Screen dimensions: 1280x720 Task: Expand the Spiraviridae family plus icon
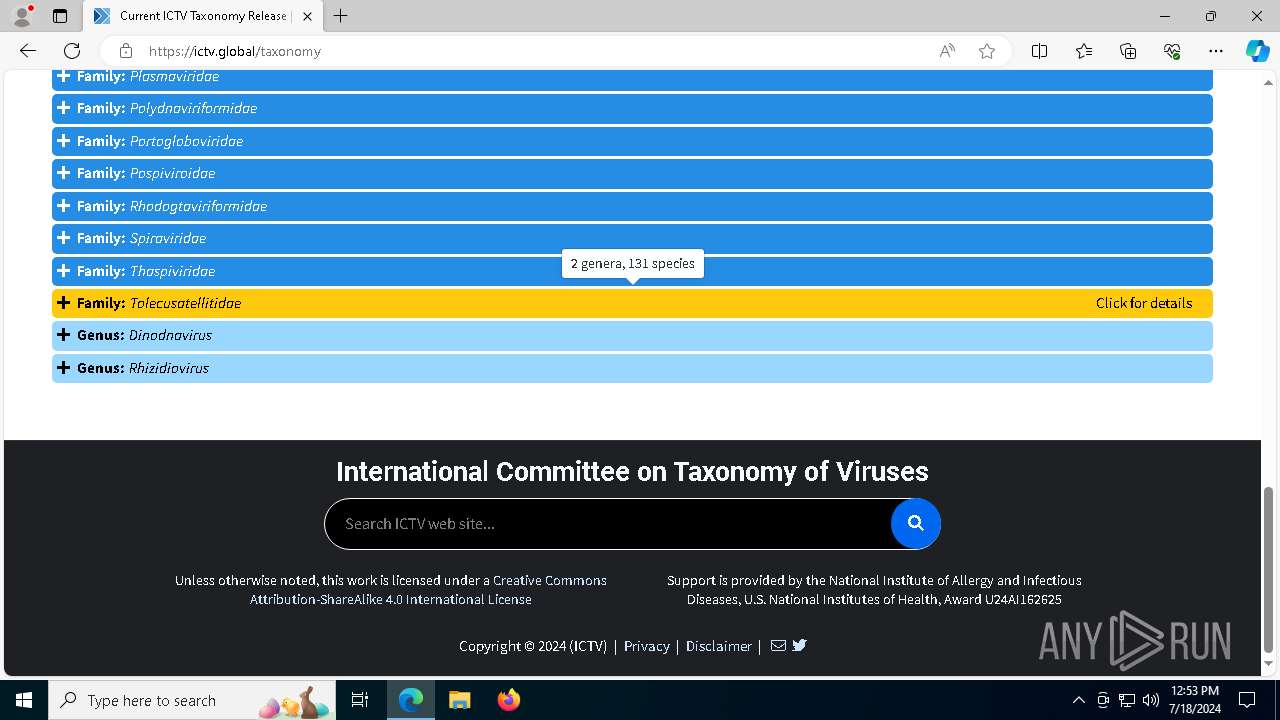(x=64, y=238)
